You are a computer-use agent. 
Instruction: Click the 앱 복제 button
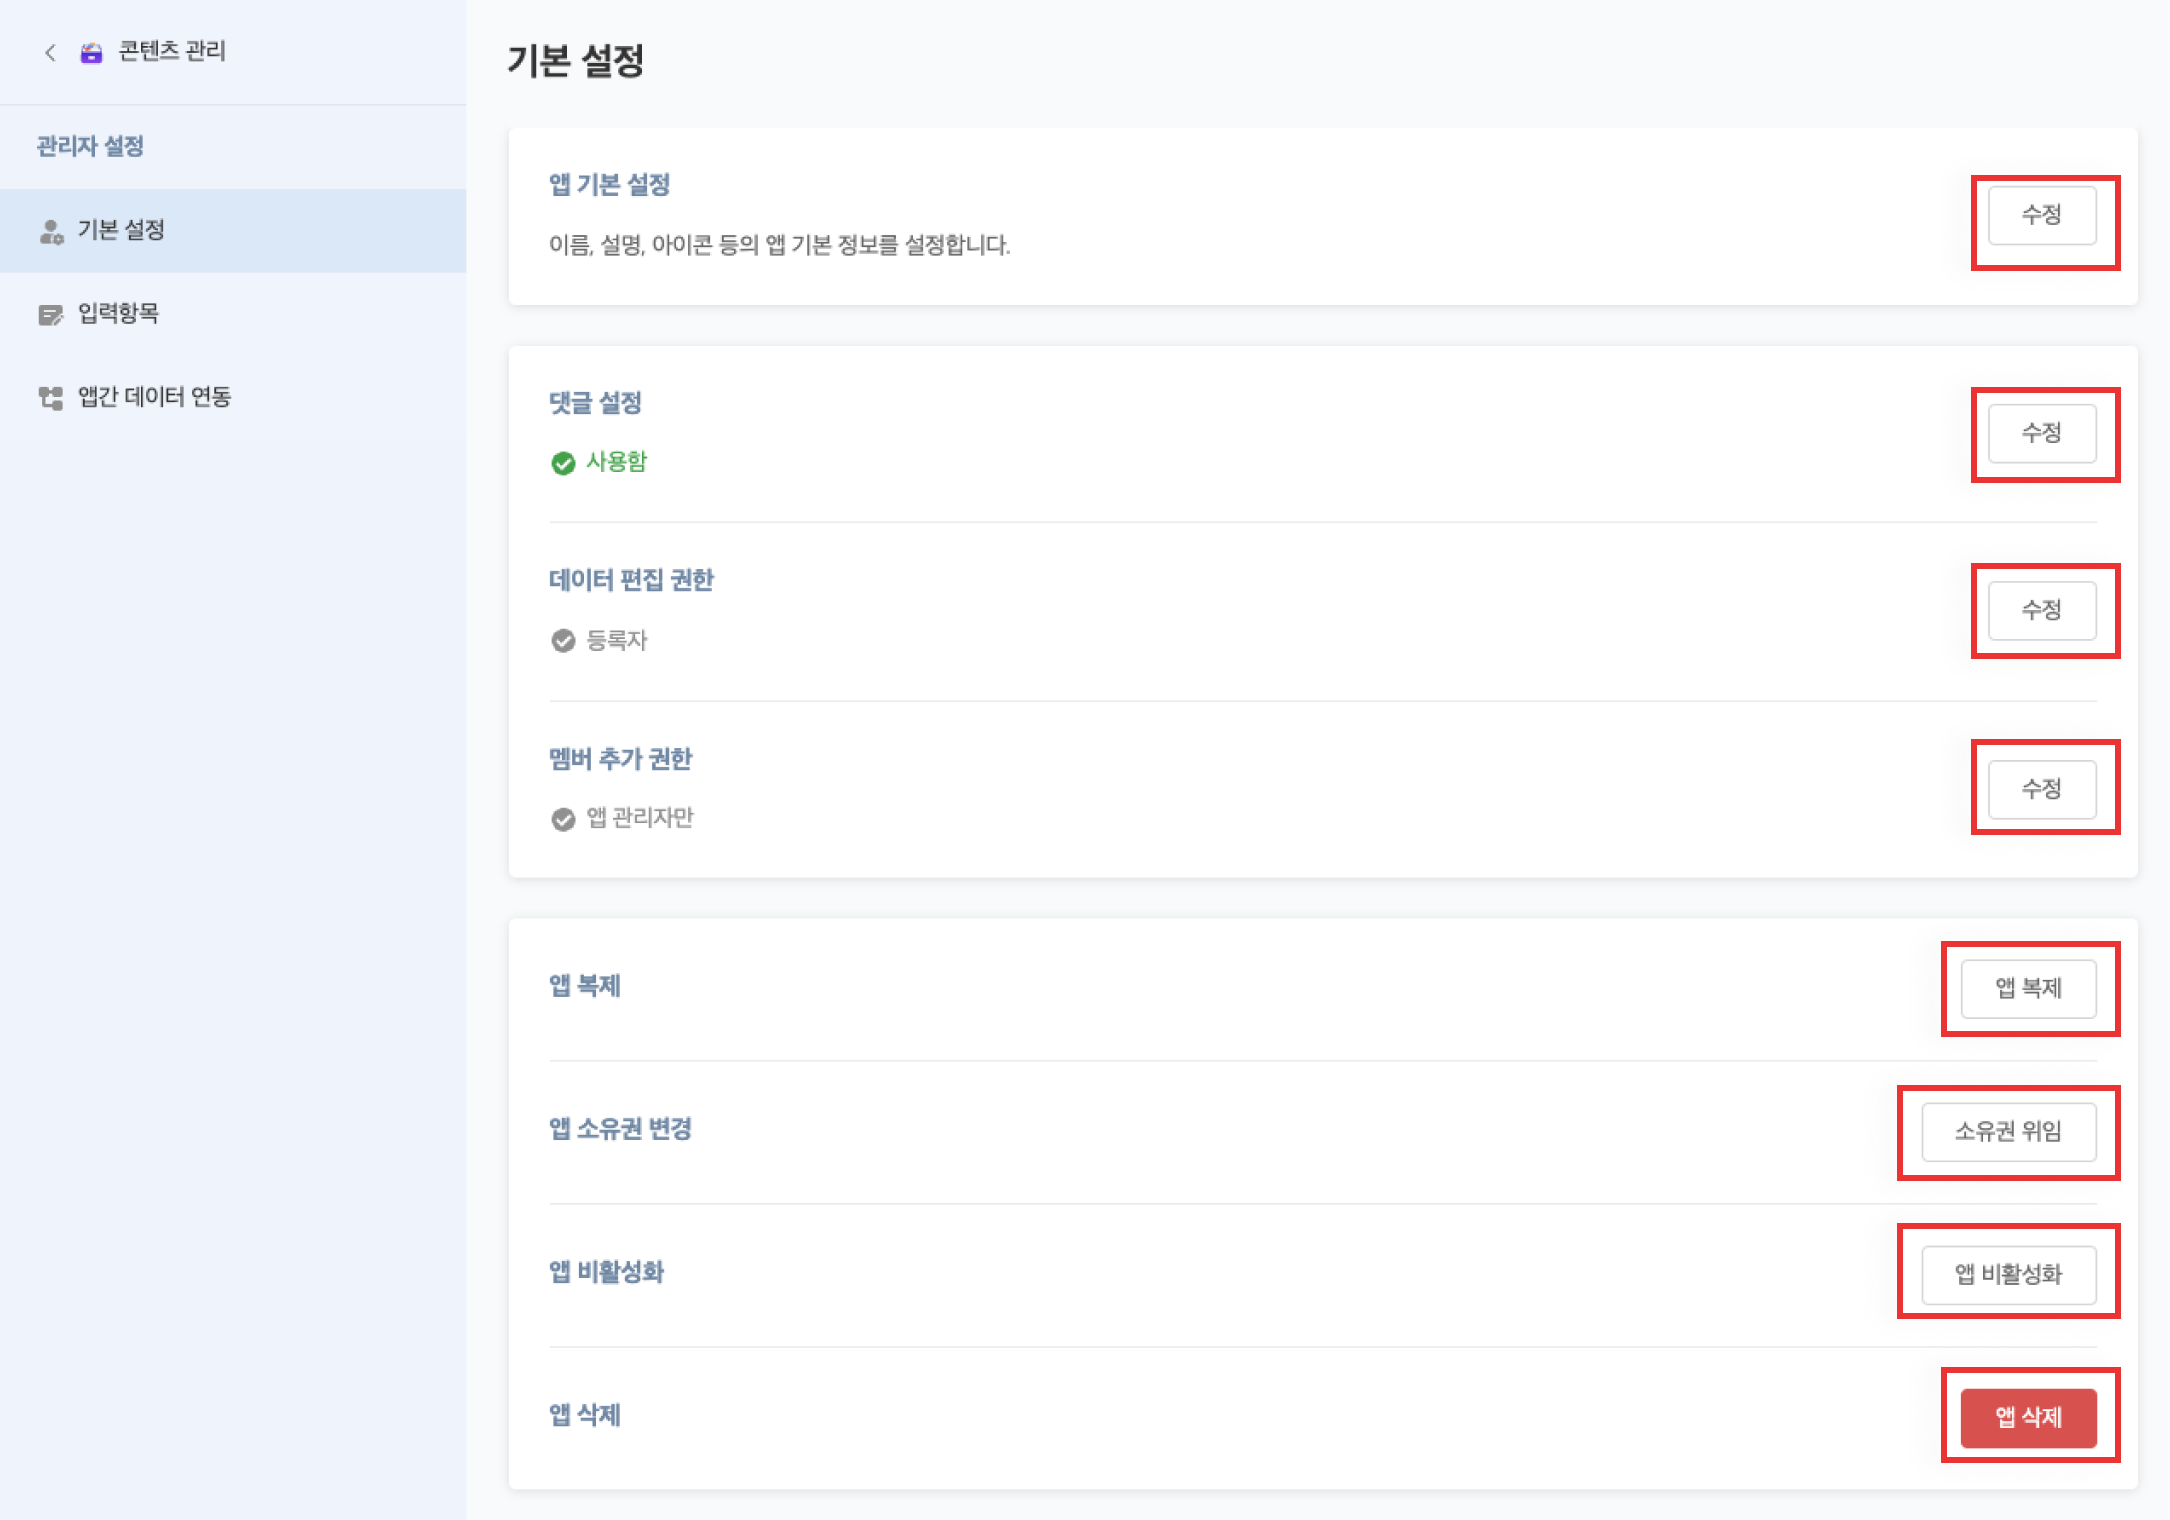coord(2028,988)
